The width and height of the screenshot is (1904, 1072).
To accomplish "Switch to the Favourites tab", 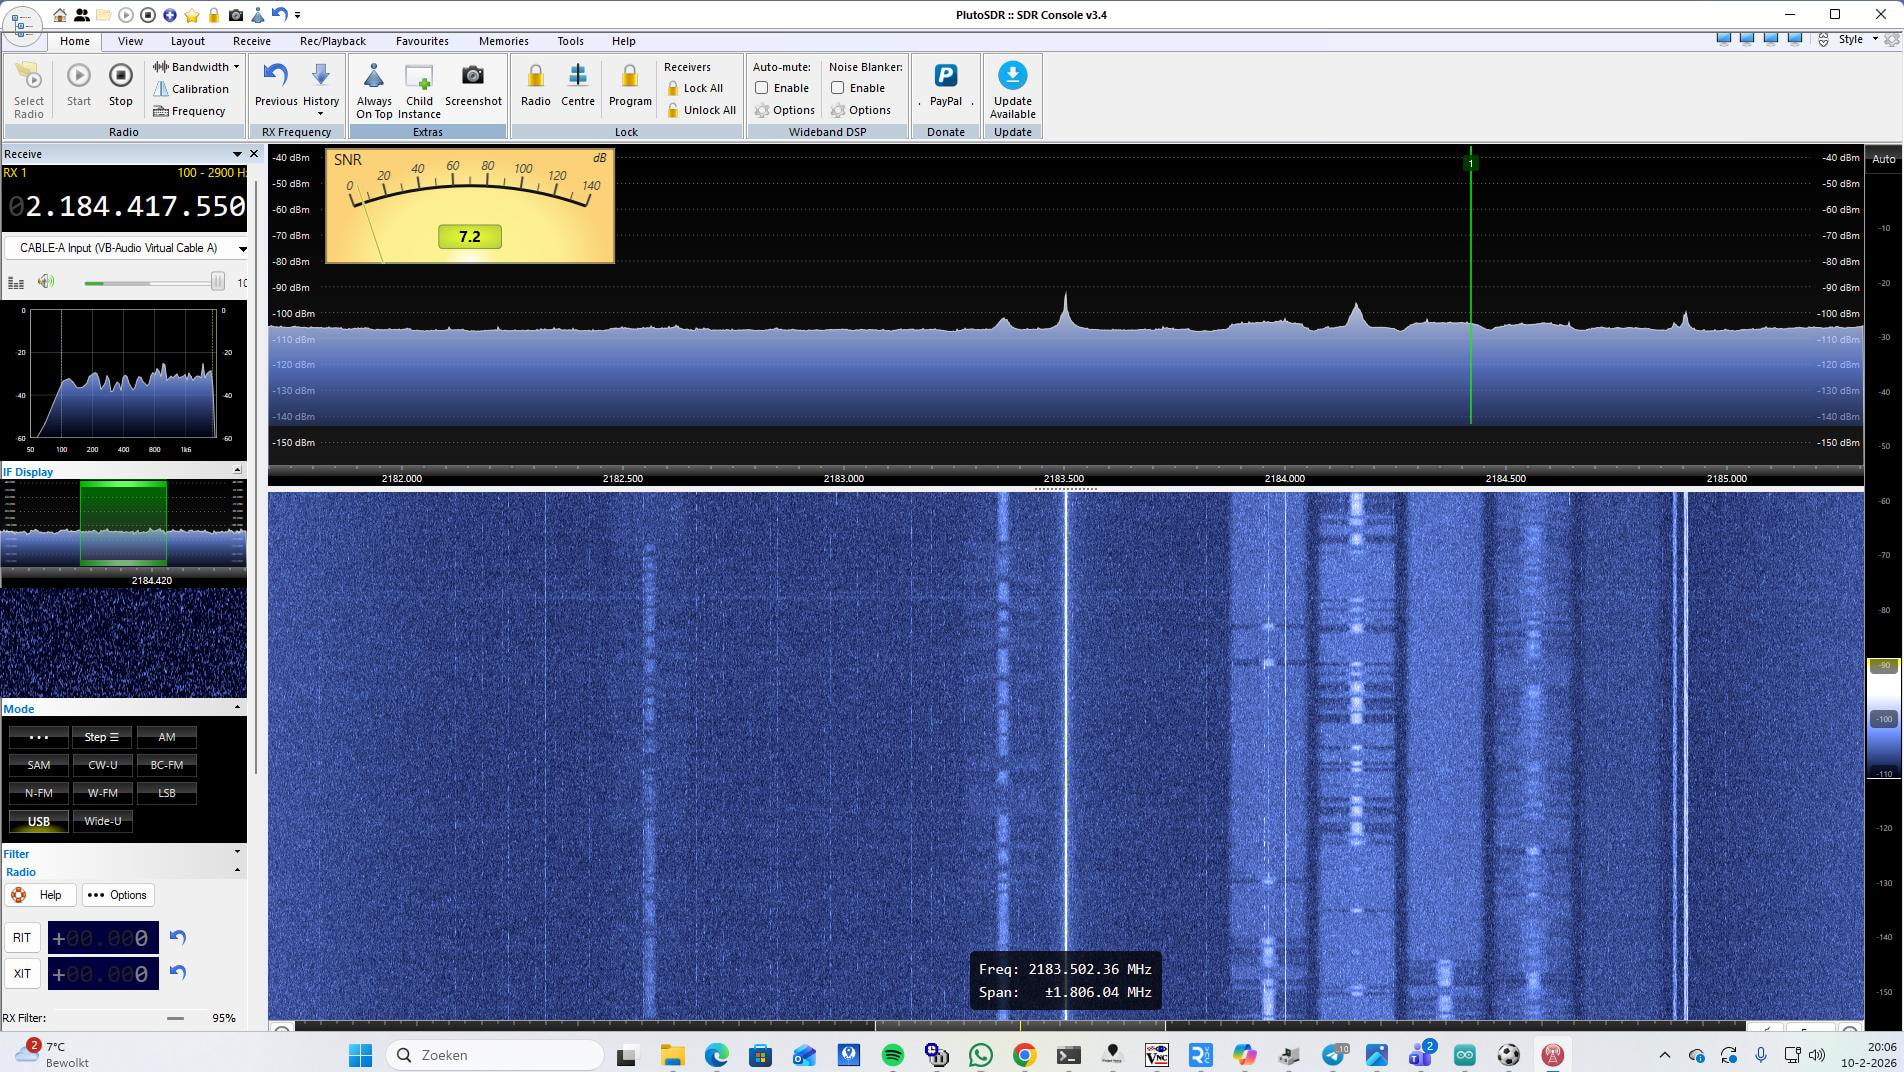I will [x=421, y=41].
